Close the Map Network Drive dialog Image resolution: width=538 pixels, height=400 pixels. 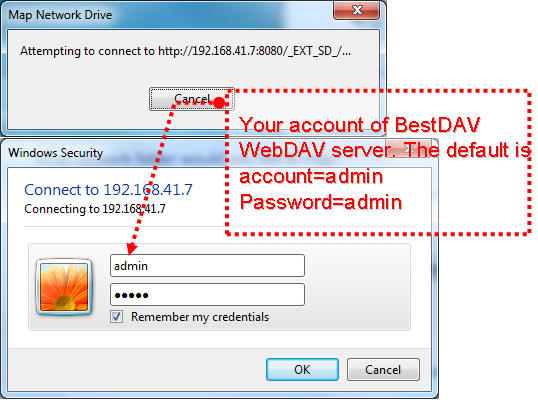pos(357,10)
